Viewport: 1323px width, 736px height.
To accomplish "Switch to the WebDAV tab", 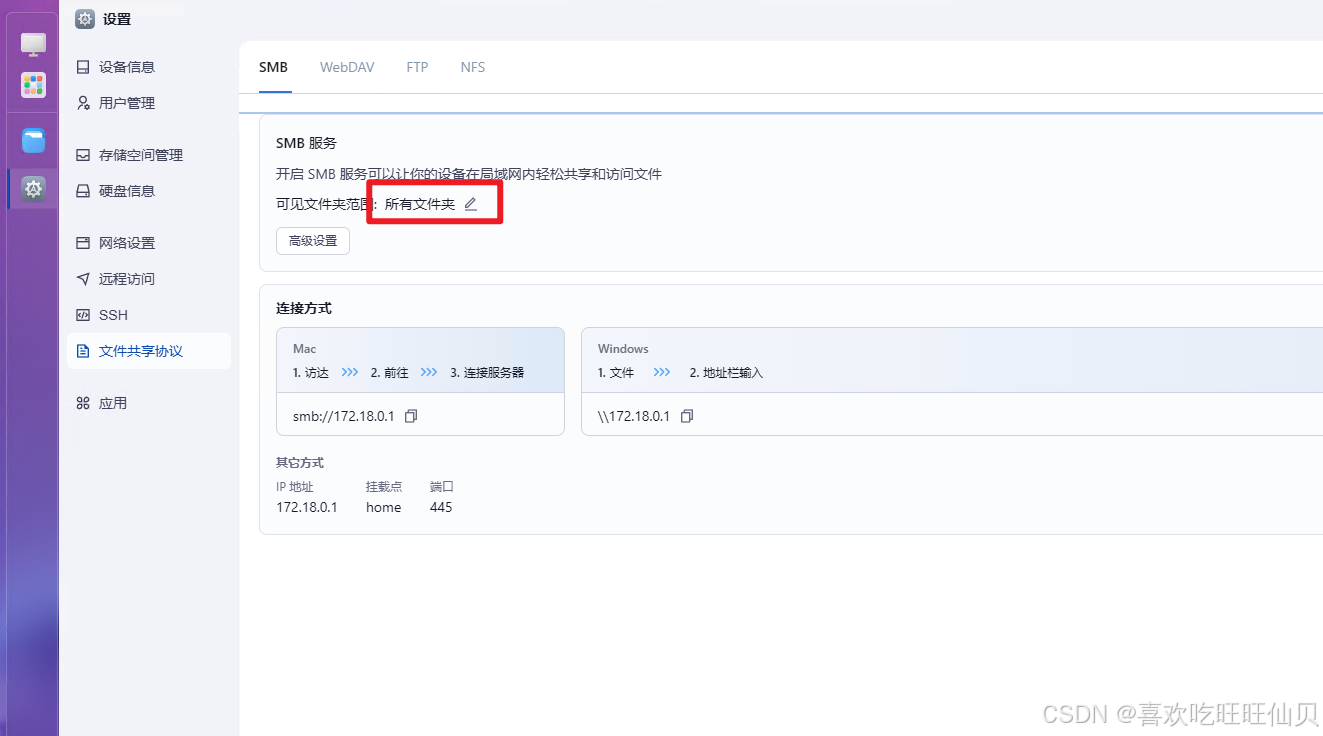I will click(x=347, y=67).
